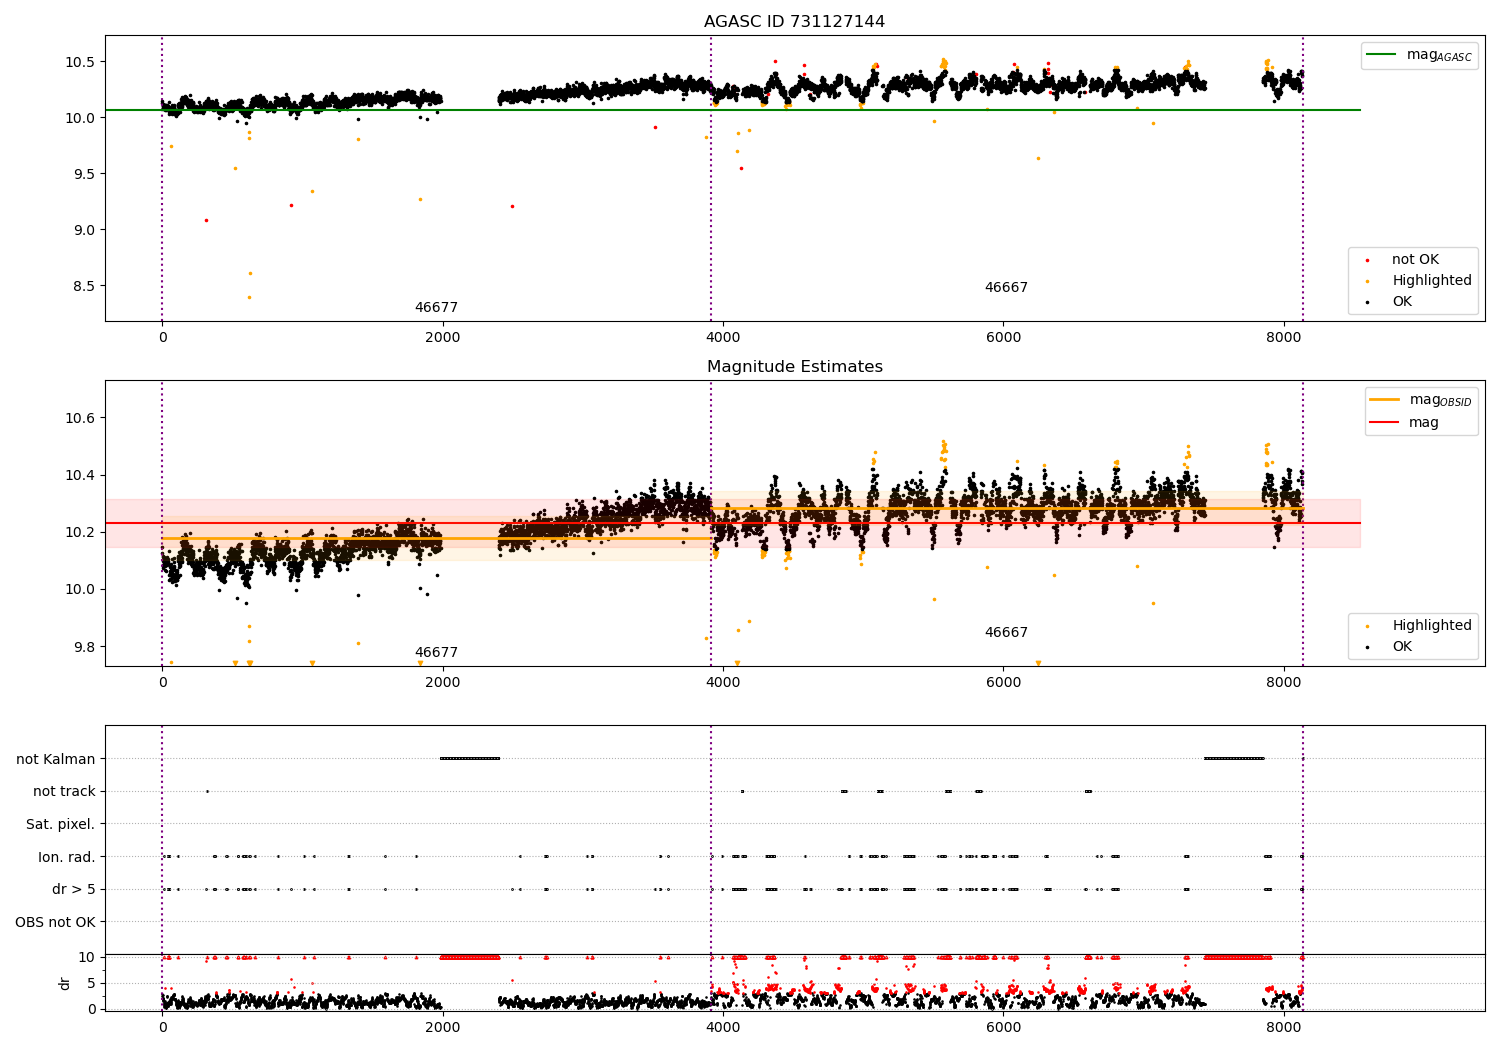Click the OBSID label 46677 in the top plot
Image resolution: width=1500 pixels, height=1050 pixels.
[436, 308]
